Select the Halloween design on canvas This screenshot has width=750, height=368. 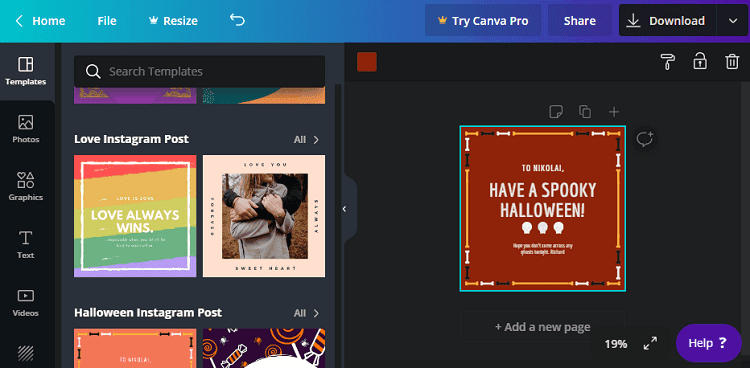click(542, 209)
